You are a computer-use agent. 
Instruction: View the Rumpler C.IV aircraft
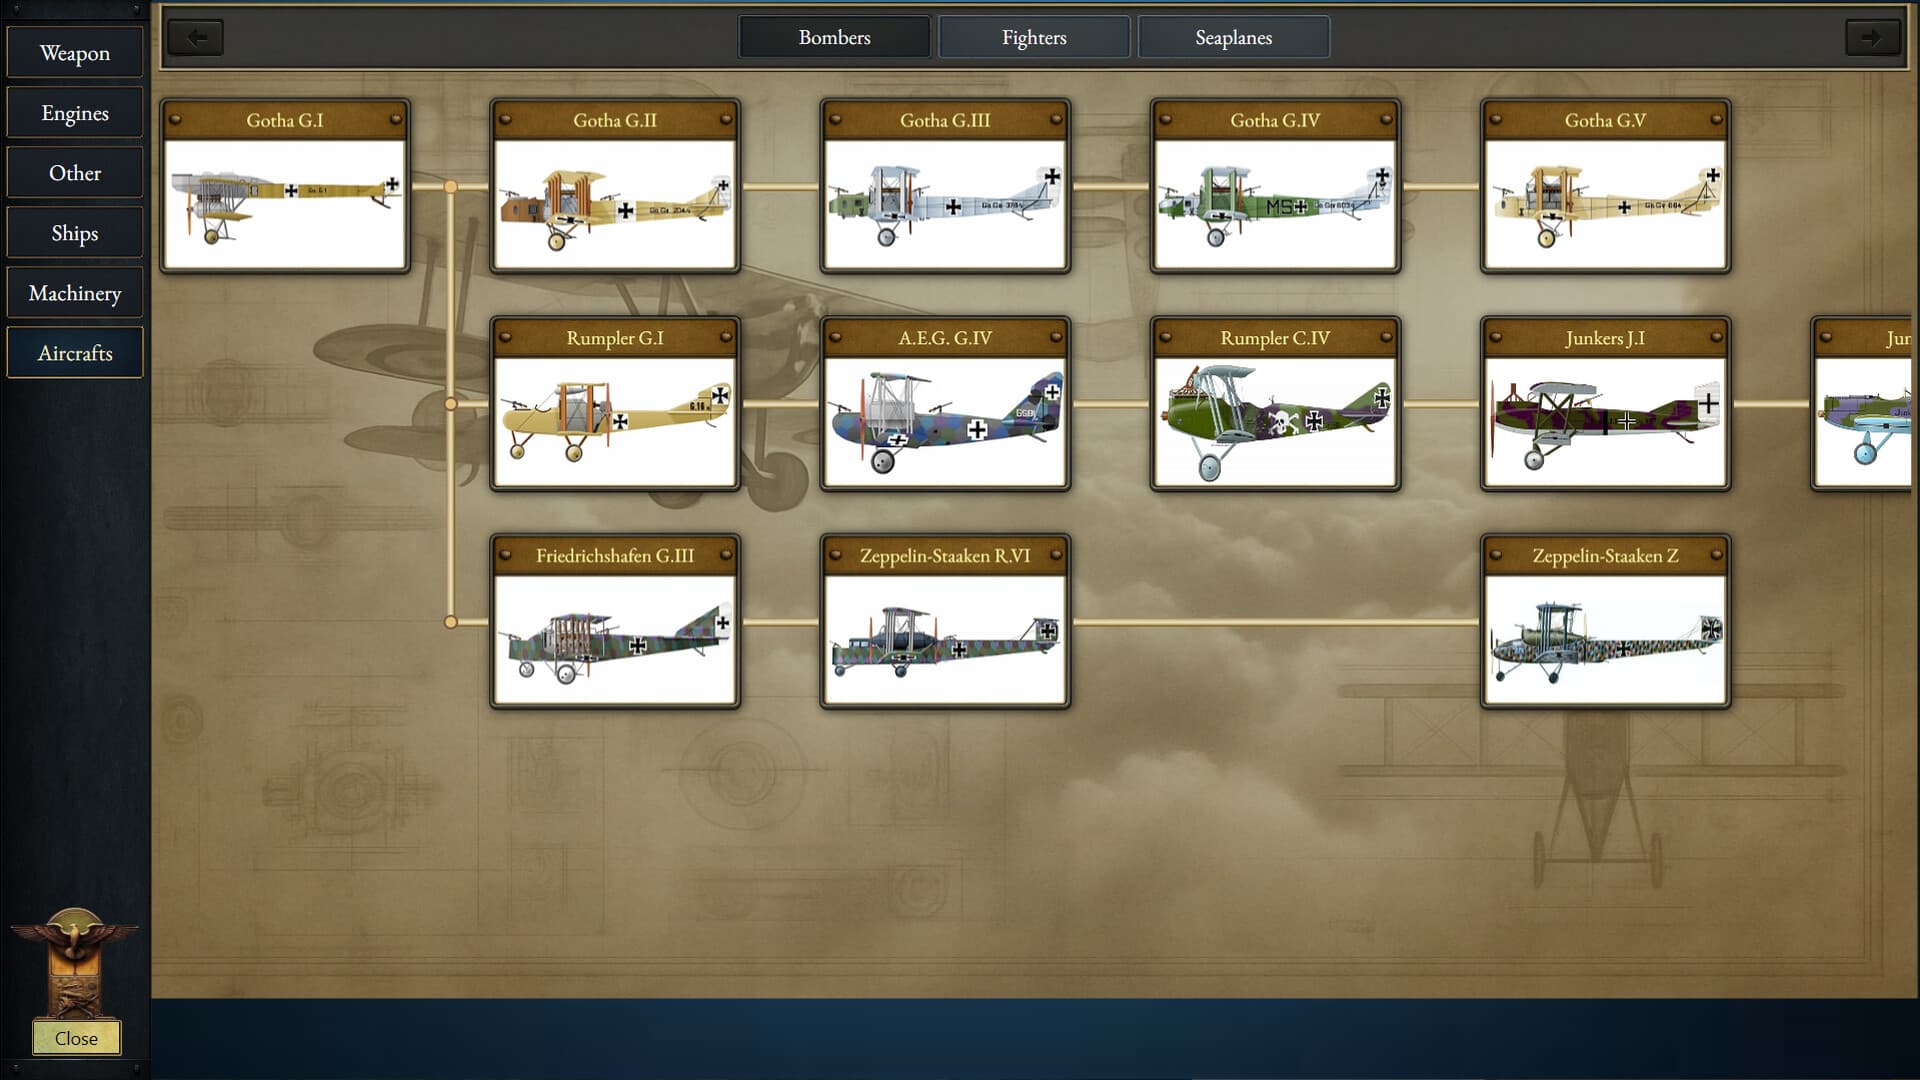coord(1274,403)
